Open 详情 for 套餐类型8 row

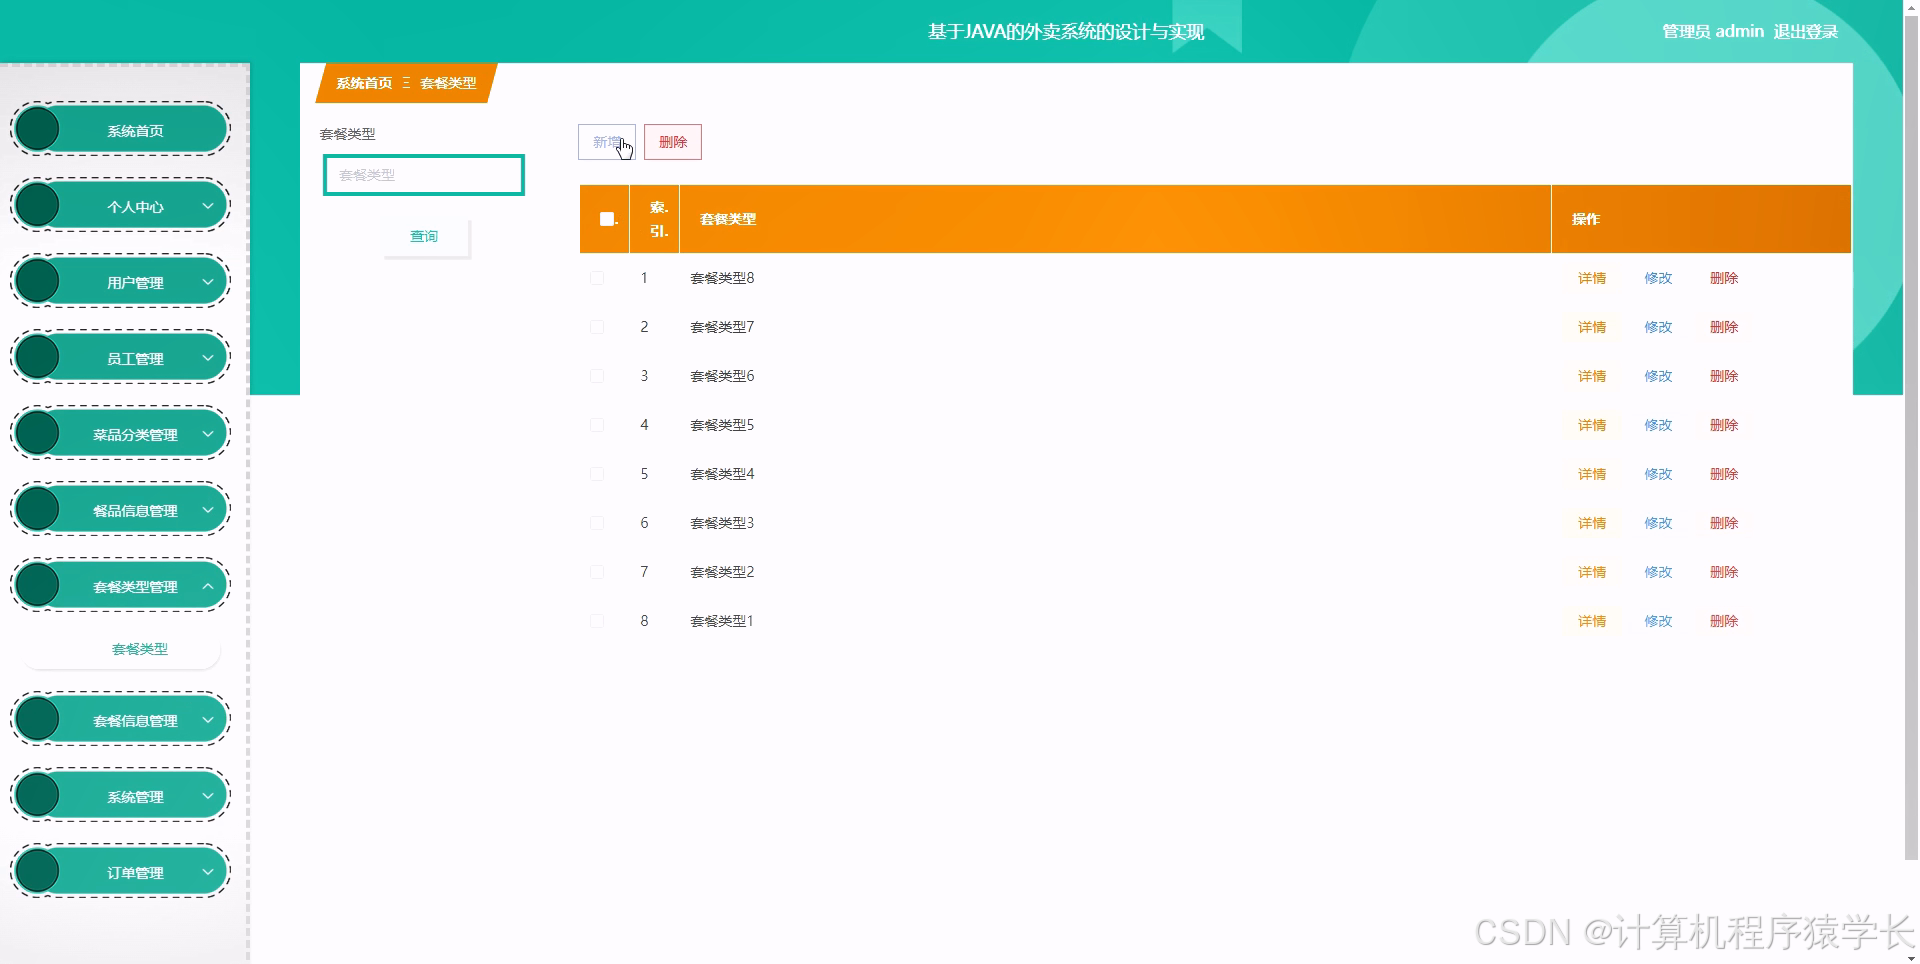(x=1592, y=278)
